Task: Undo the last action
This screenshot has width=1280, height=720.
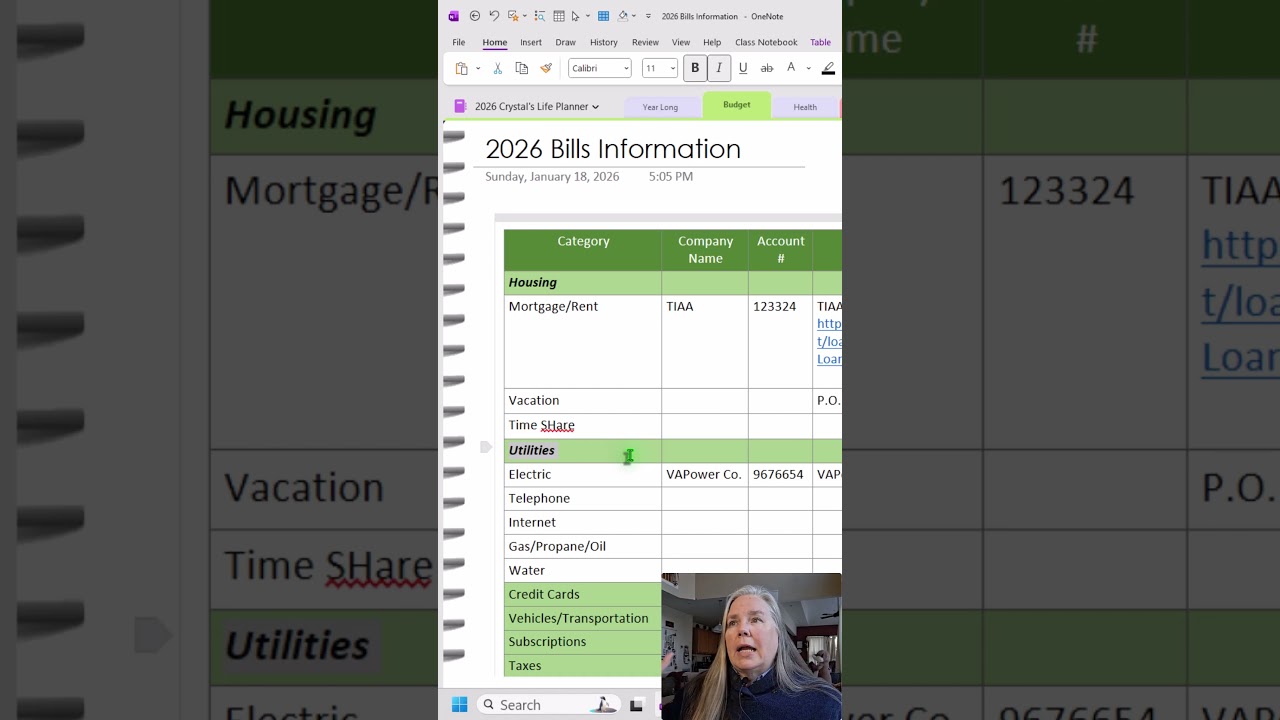Action: pyautogui.click(x=494, y=16)
